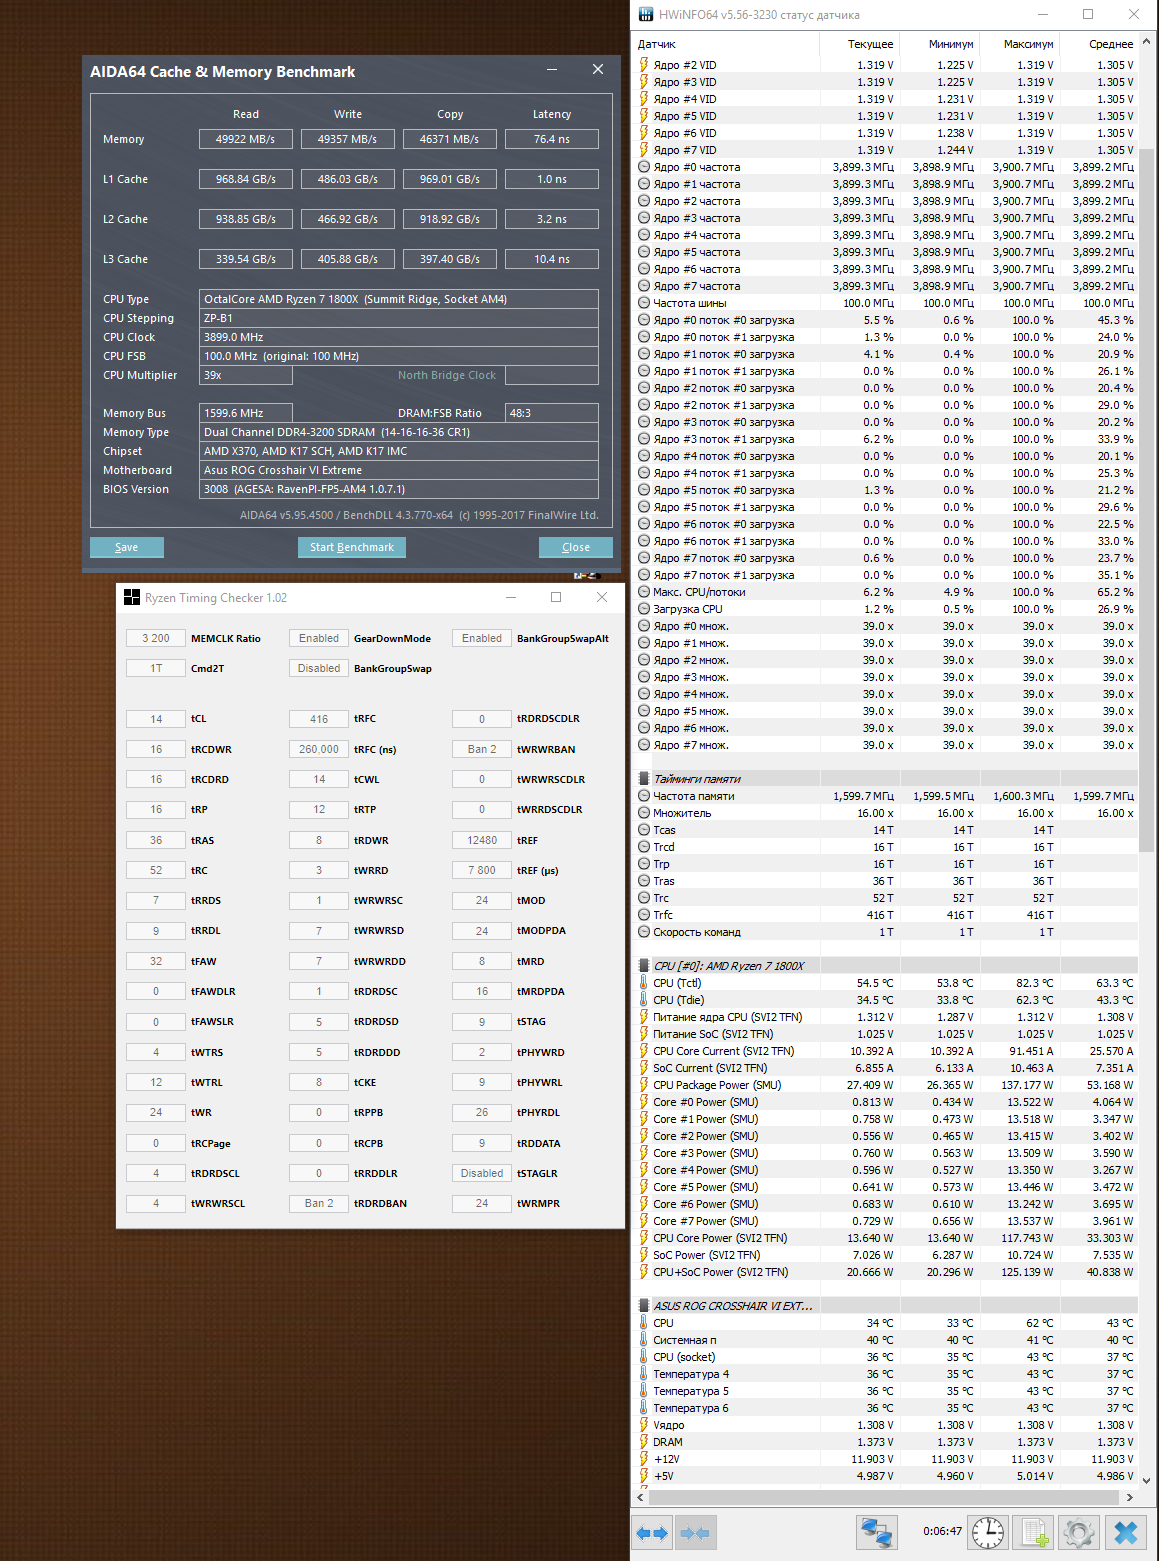
Task: Minimize the Ryzen Timing Checker window
Action: click(x=510, y=597)
